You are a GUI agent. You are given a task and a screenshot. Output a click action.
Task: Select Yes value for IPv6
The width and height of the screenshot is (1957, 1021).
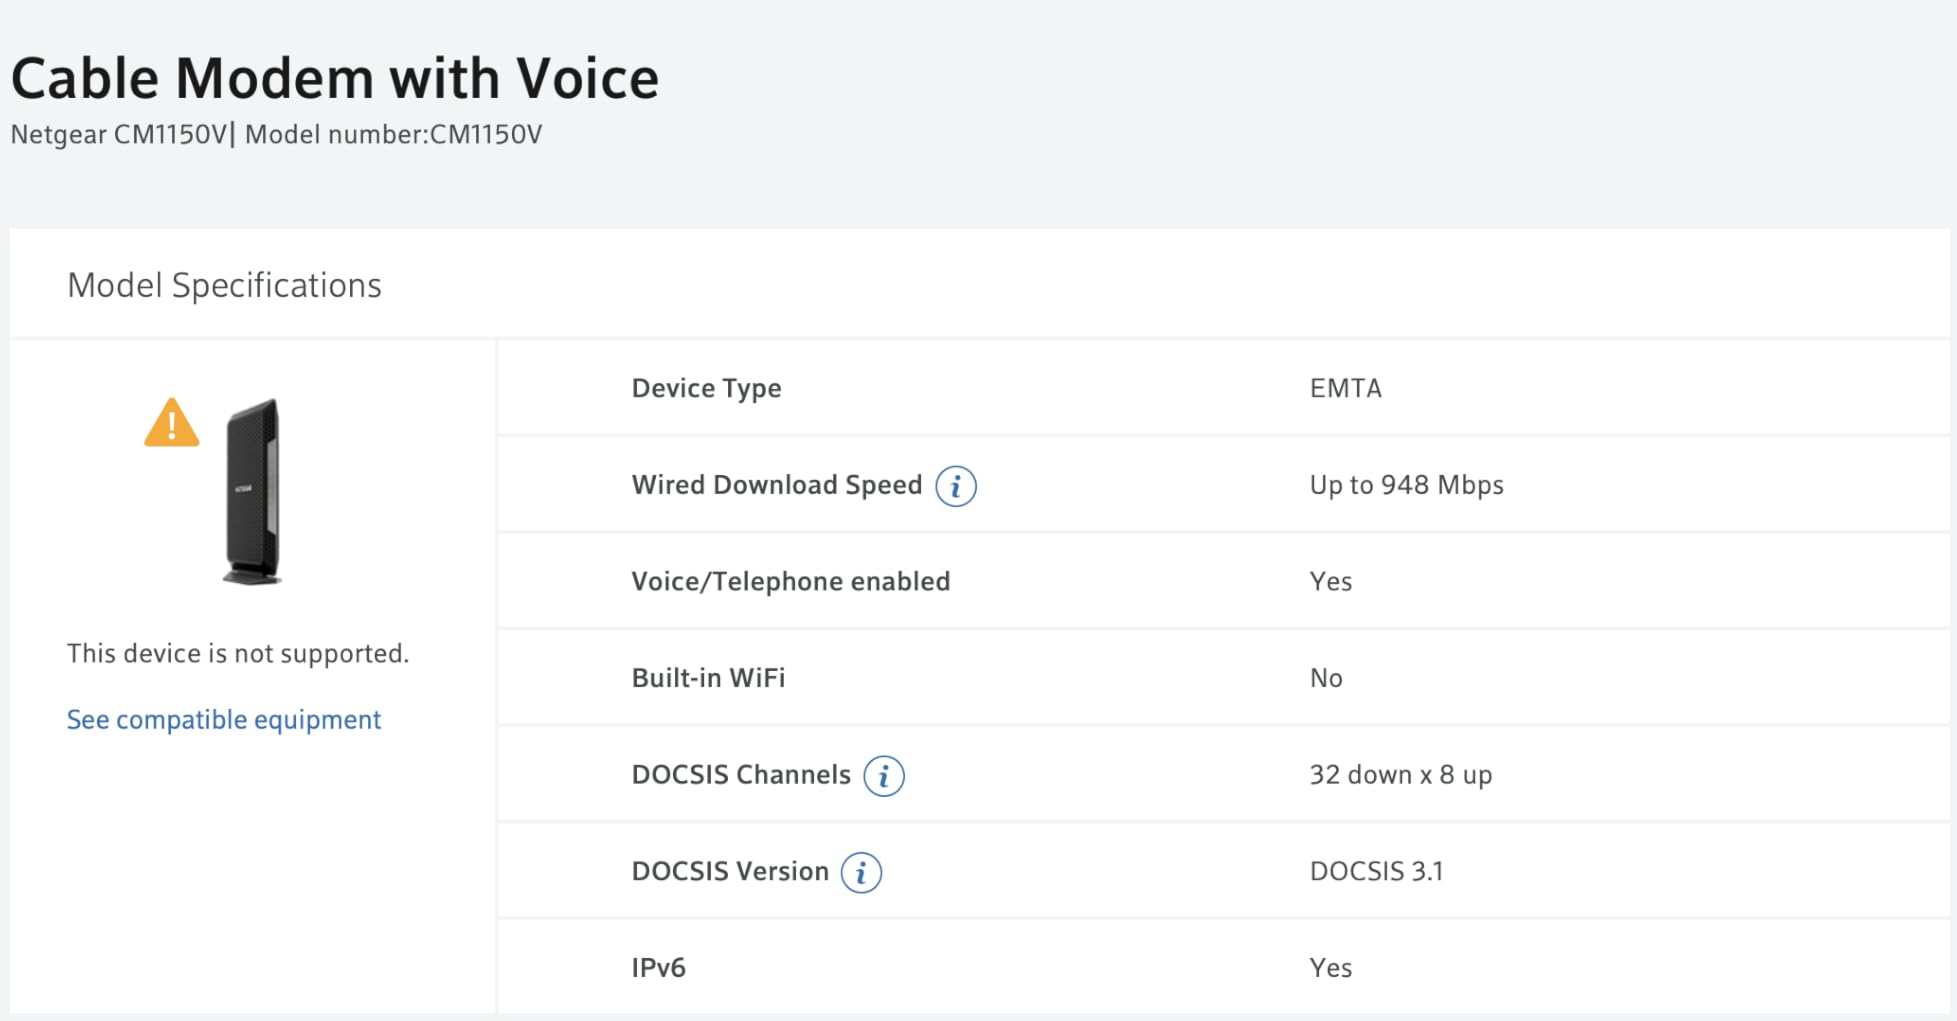pyautogui.click(x=1331, y=968)
